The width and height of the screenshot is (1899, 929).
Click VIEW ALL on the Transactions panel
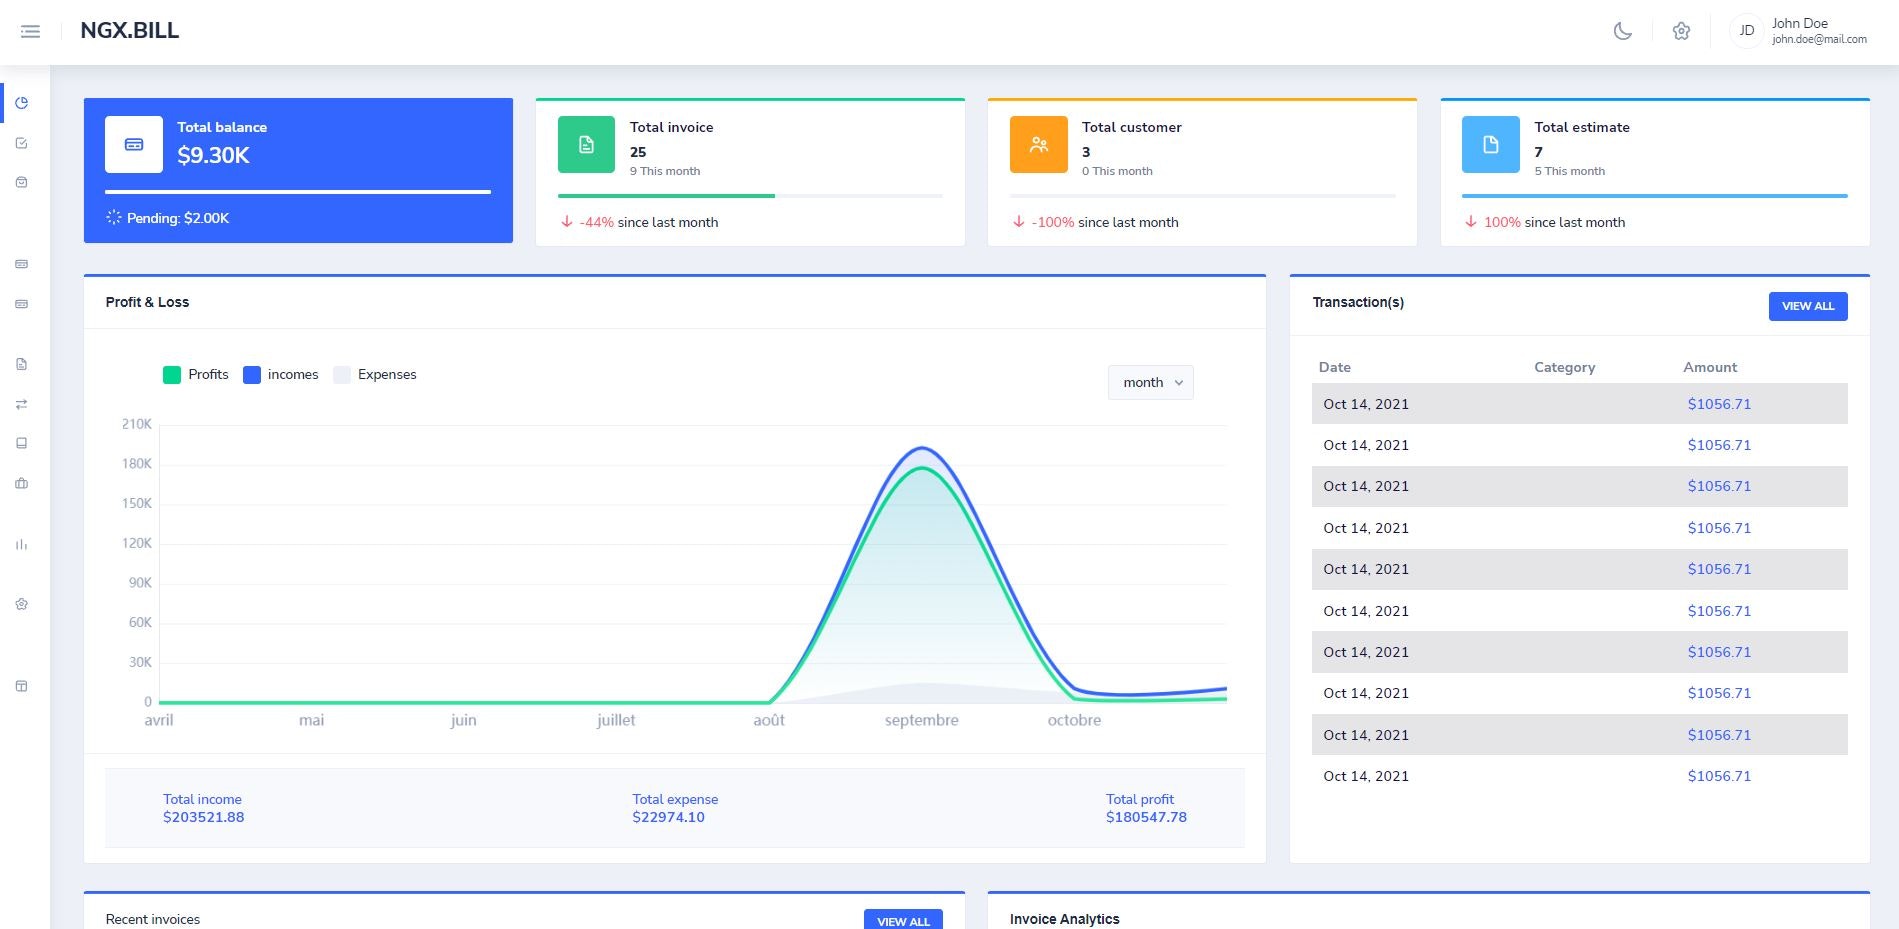point(1807,306)
